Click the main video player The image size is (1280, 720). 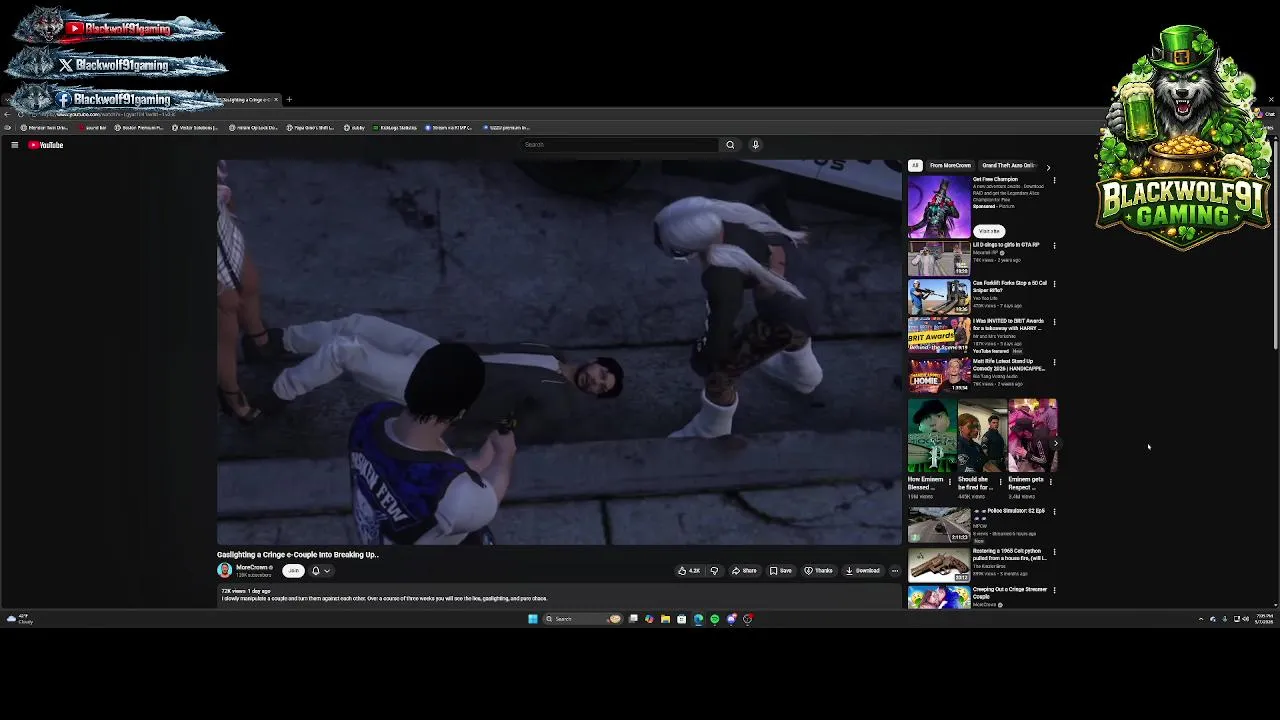point(559,352)
